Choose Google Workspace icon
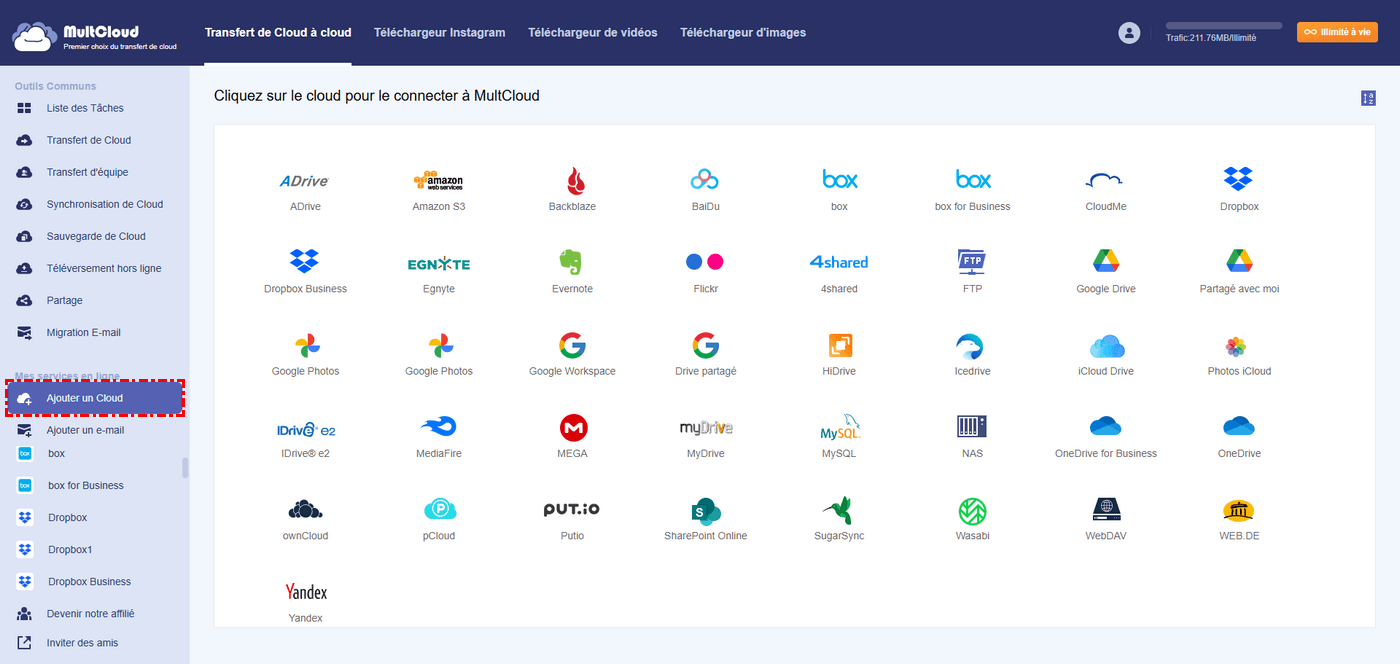Image resolution: width=1400 pixels, height=664 pixels. tap(572, 346)
